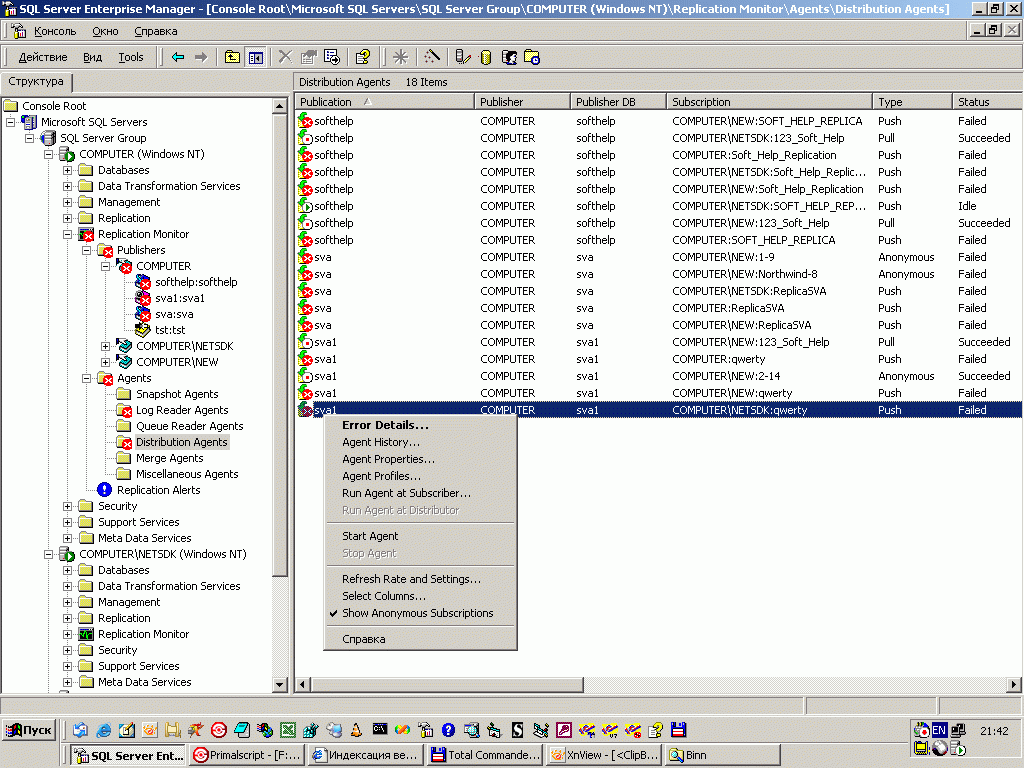
Task: Click the EN language indicator in tray
Action: (x=939, y=730)
